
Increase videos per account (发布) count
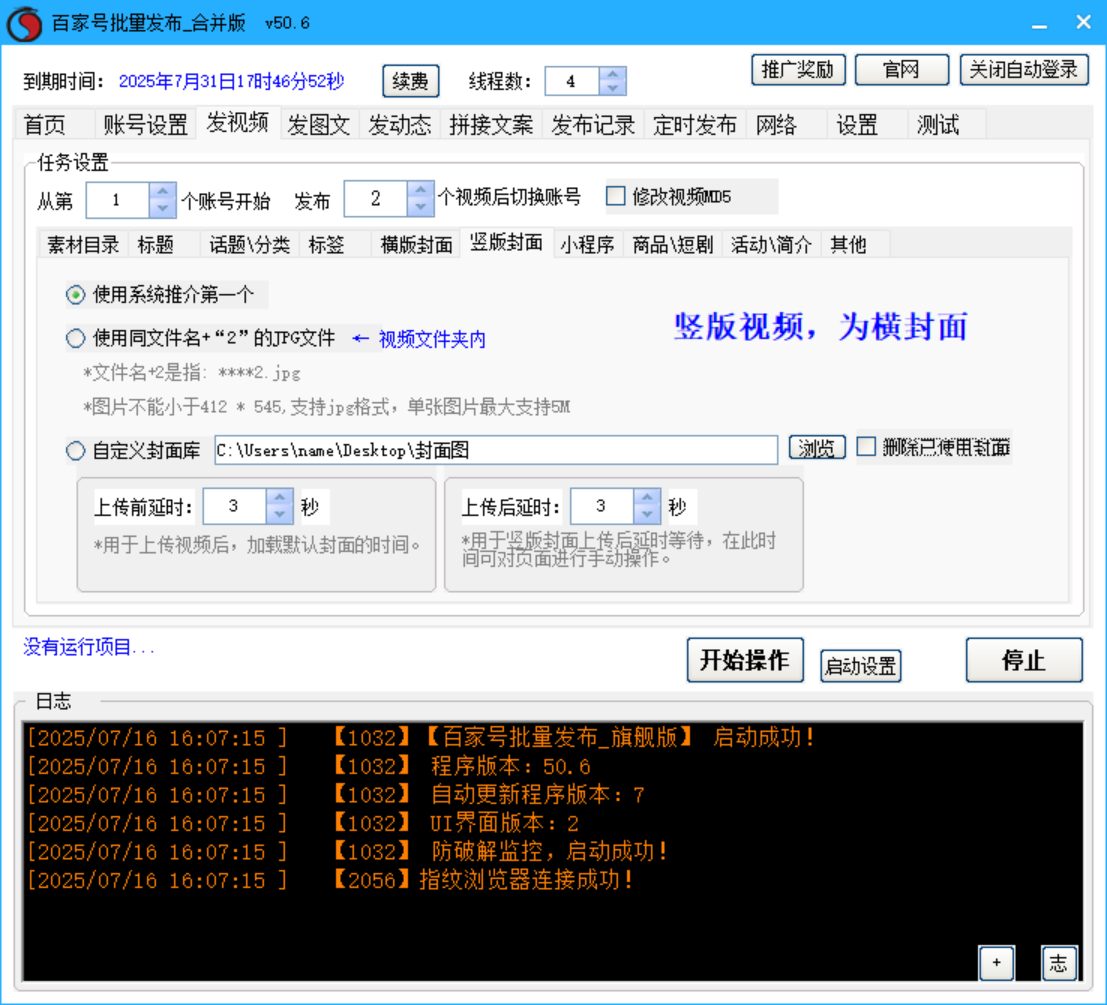pos(420,191)
